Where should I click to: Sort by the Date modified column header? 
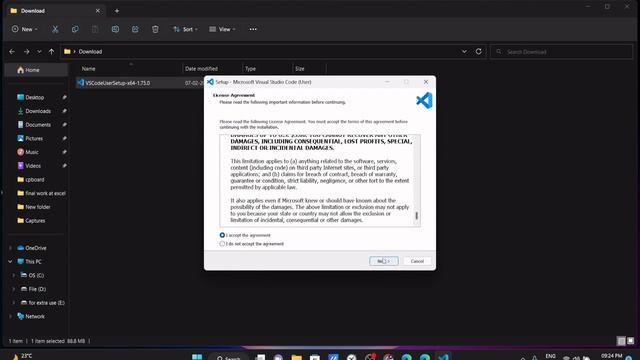201,69
